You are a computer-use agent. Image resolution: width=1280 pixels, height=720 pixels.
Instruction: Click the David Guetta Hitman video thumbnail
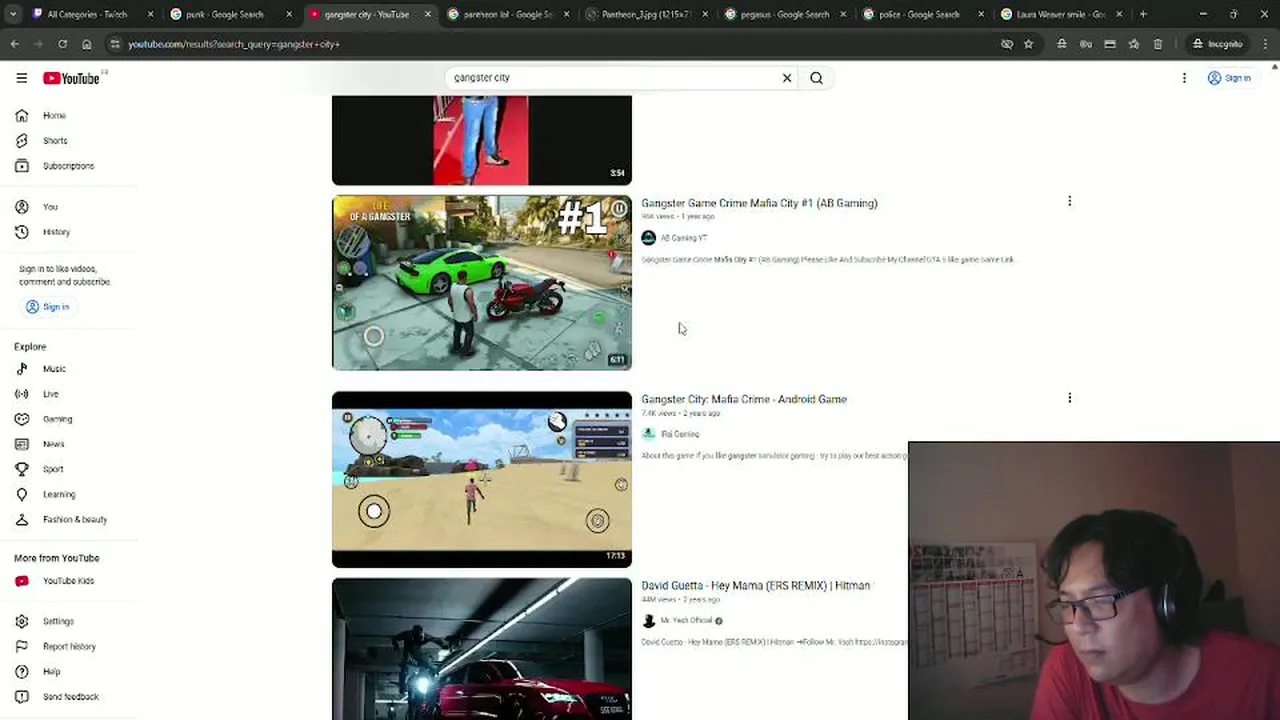(x=482, y=649)
